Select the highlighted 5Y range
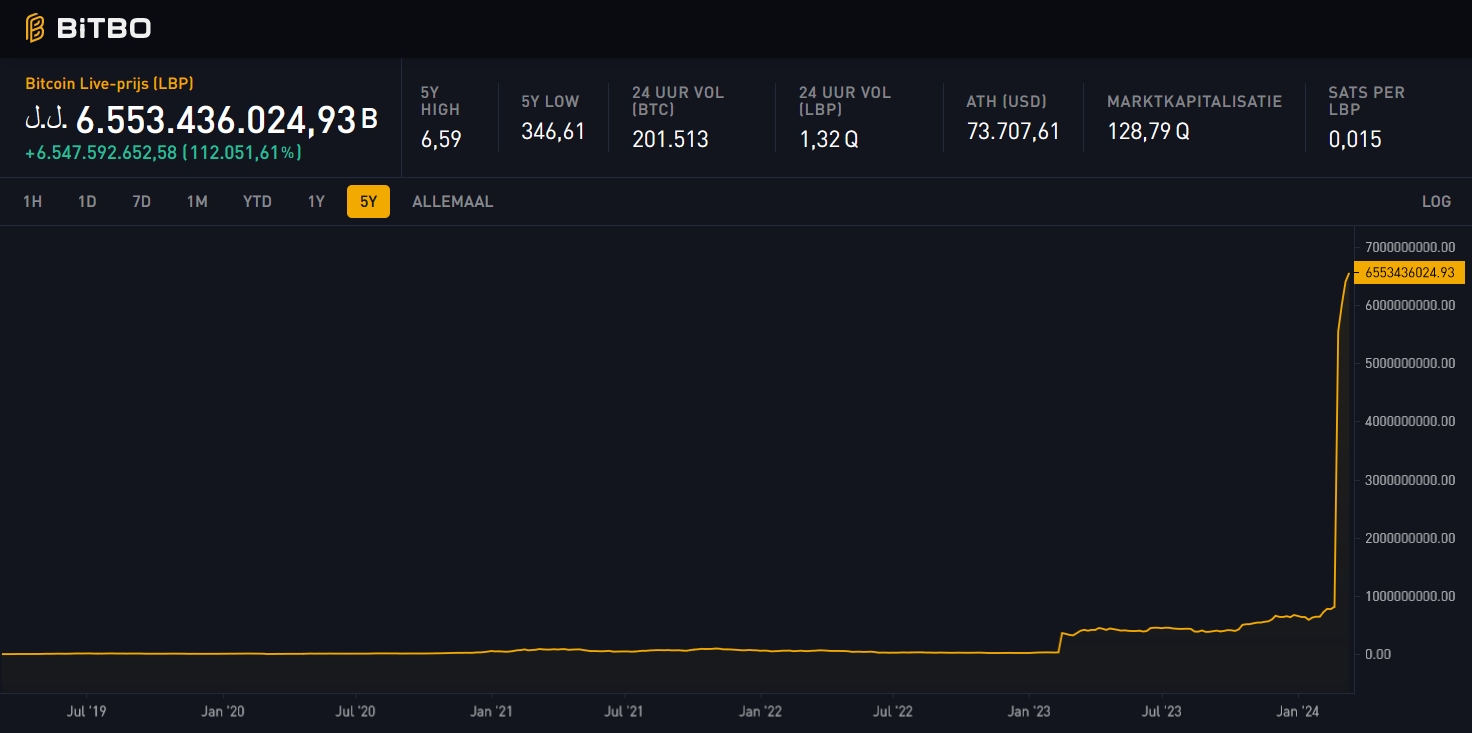The image size is (1472, 733). coord(368,201)
